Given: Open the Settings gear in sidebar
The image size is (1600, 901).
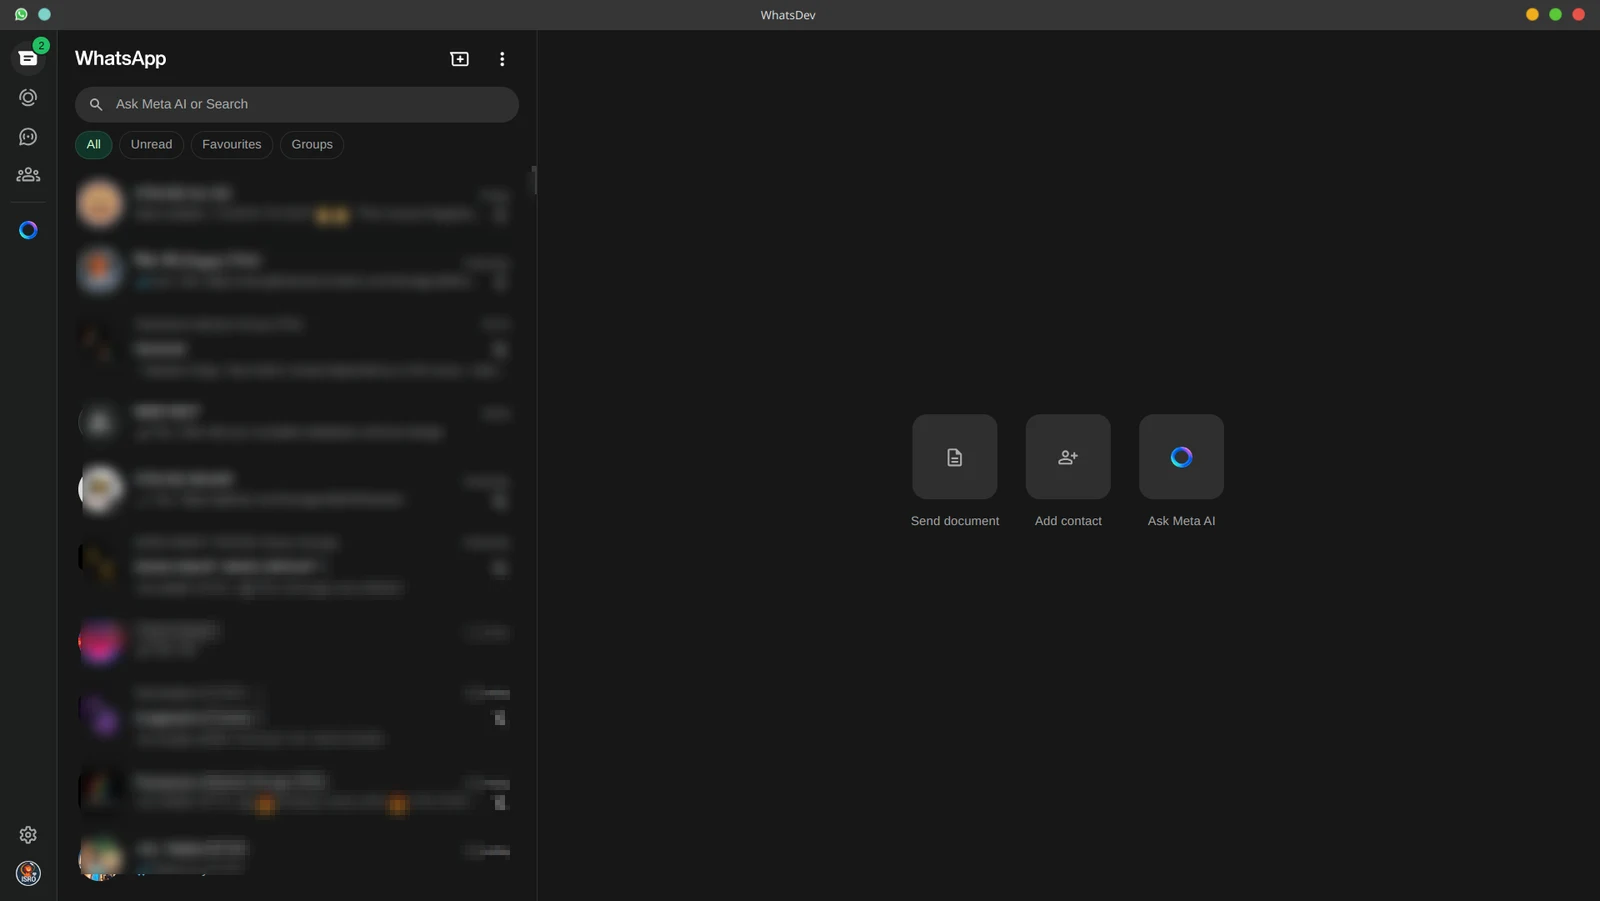Looking at the screenshot, I should tap(28, 834).
